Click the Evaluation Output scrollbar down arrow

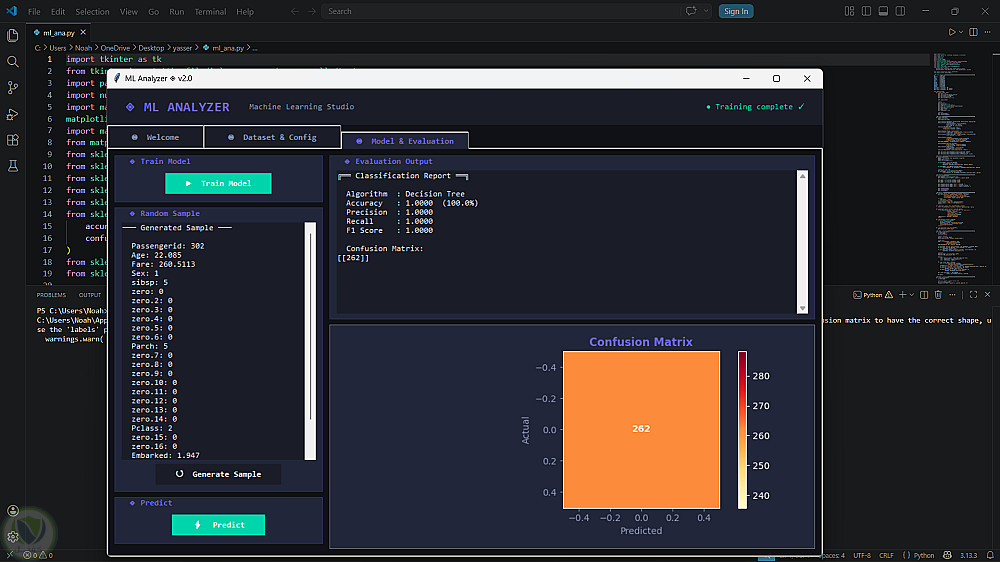click(x=802, y=308)
